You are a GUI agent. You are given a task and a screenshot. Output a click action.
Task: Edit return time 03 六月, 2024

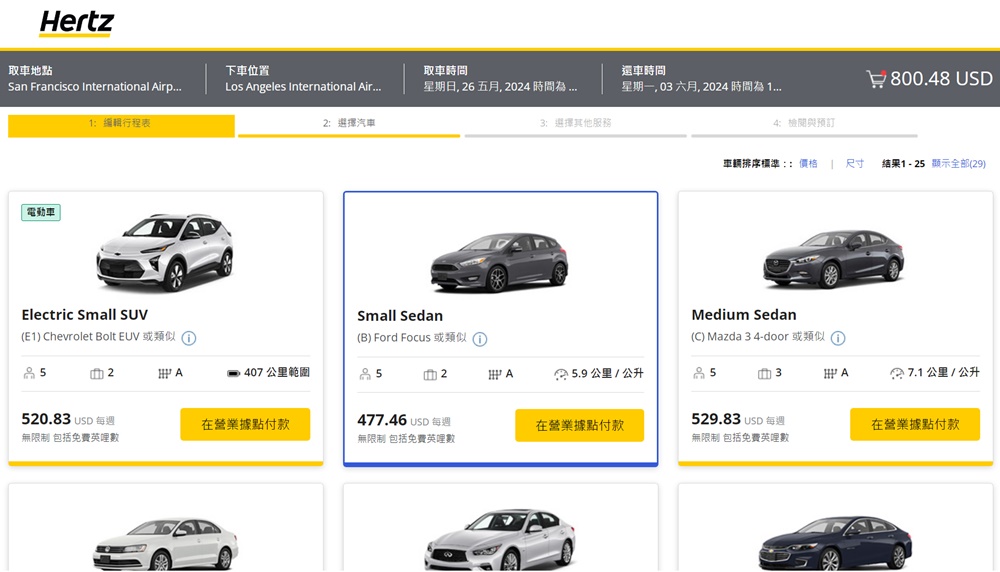[x=702, y=79]
